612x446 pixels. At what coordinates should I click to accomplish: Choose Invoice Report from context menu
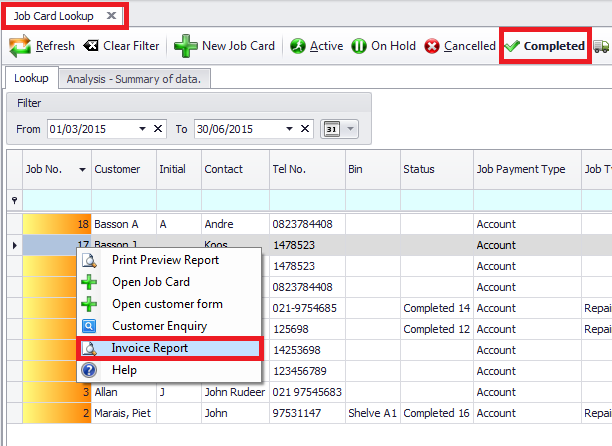(170, 348)
